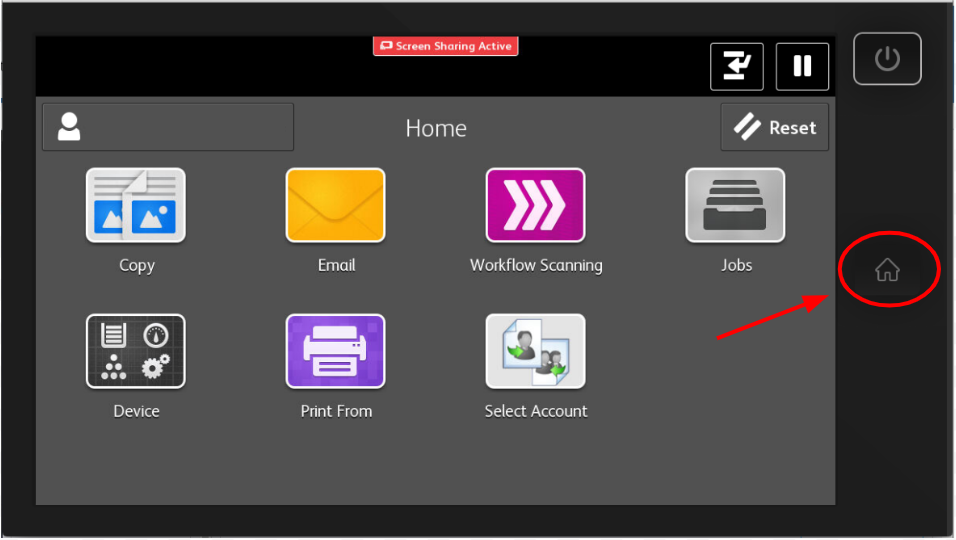The image size is (956, 540).
Task: Click the Home title text
Action: coord(436,129)
